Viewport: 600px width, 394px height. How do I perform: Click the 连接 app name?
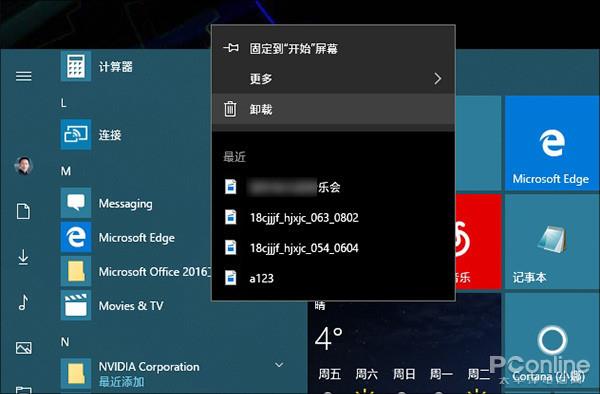(110, 135)
